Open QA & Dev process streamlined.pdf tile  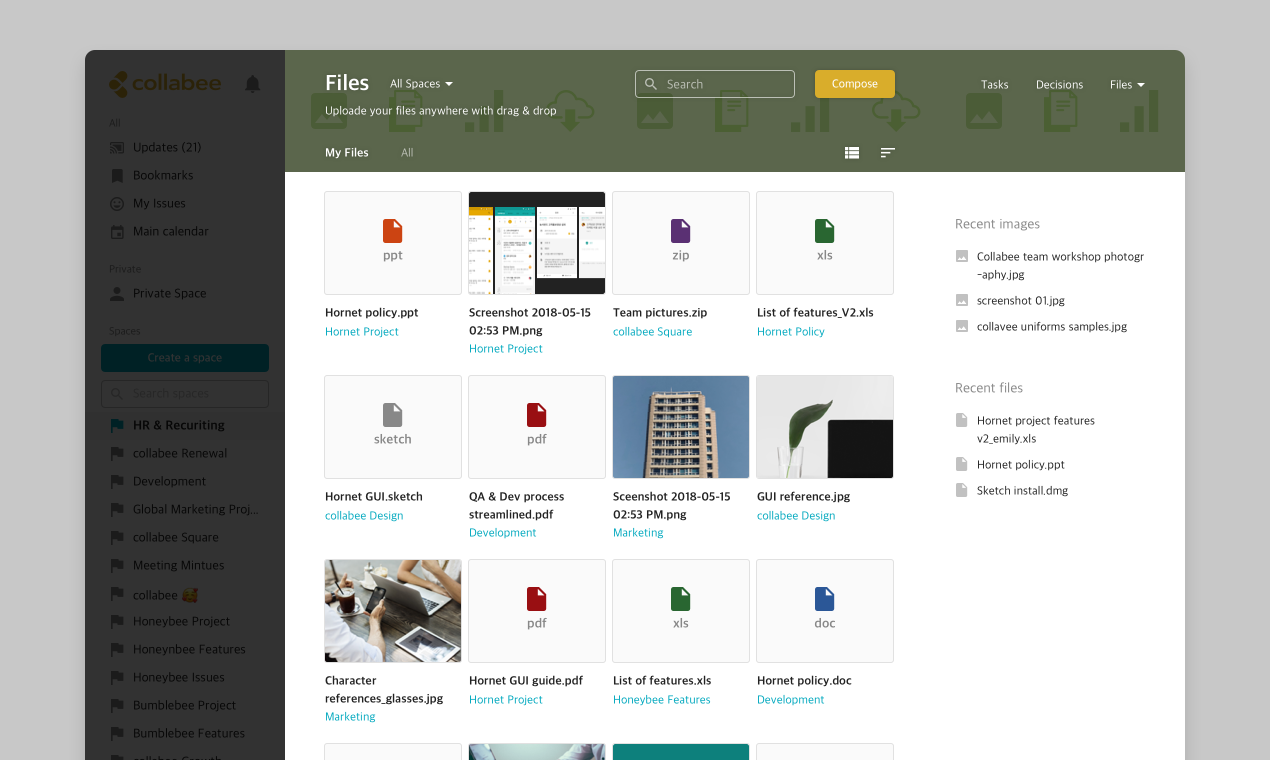[537, 427]
